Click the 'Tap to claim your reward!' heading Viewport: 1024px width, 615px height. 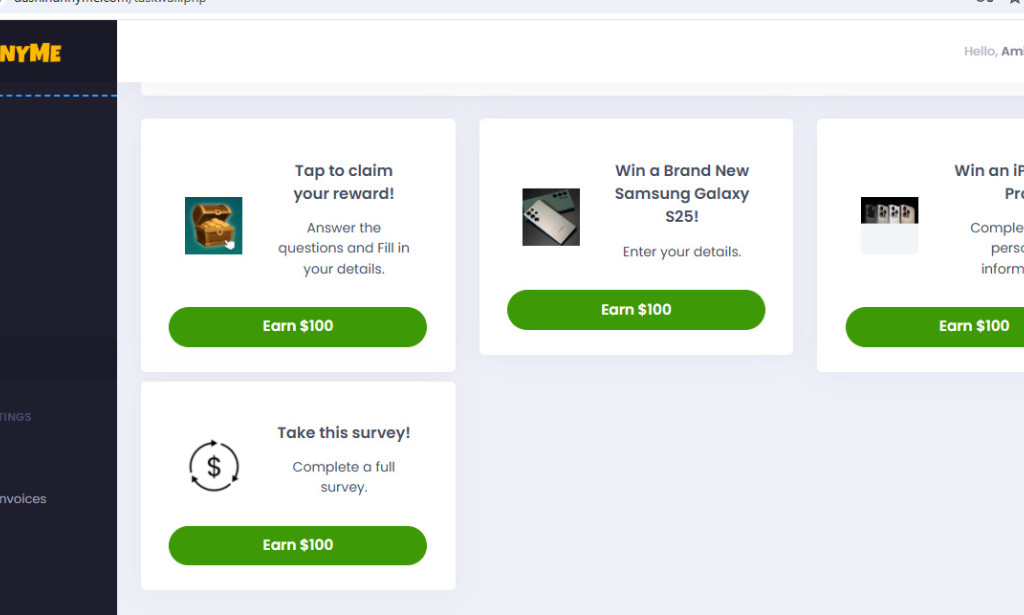pyautogui.click(x=344, y=182)
